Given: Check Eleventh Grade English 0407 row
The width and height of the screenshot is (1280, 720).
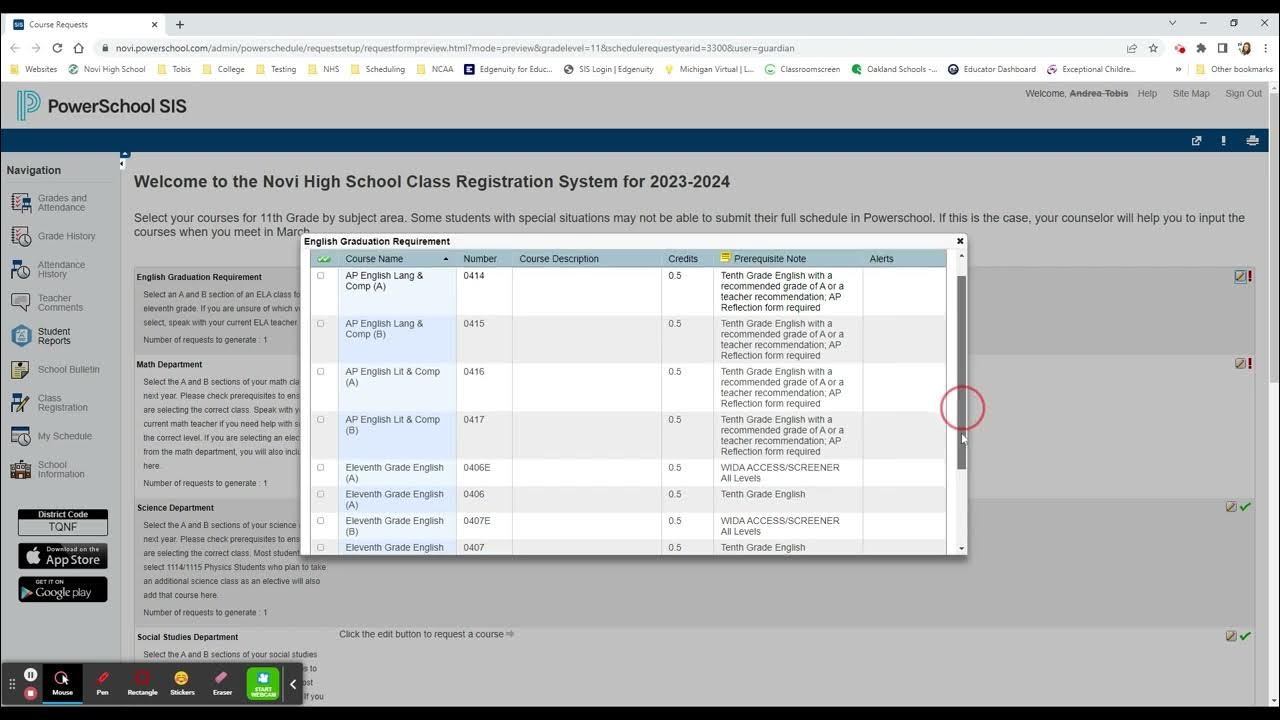Looking at the screenshot, I should pyautogui.click(x=321, y=548).
